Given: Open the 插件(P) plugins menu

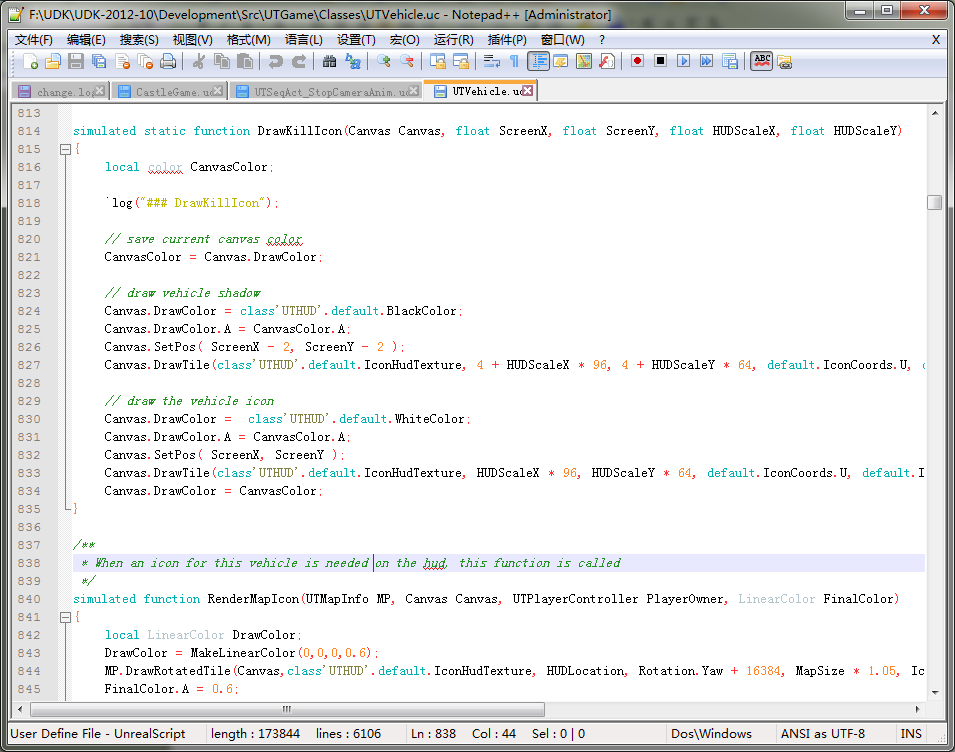Looking at the screenshot, I should [507, 39].
